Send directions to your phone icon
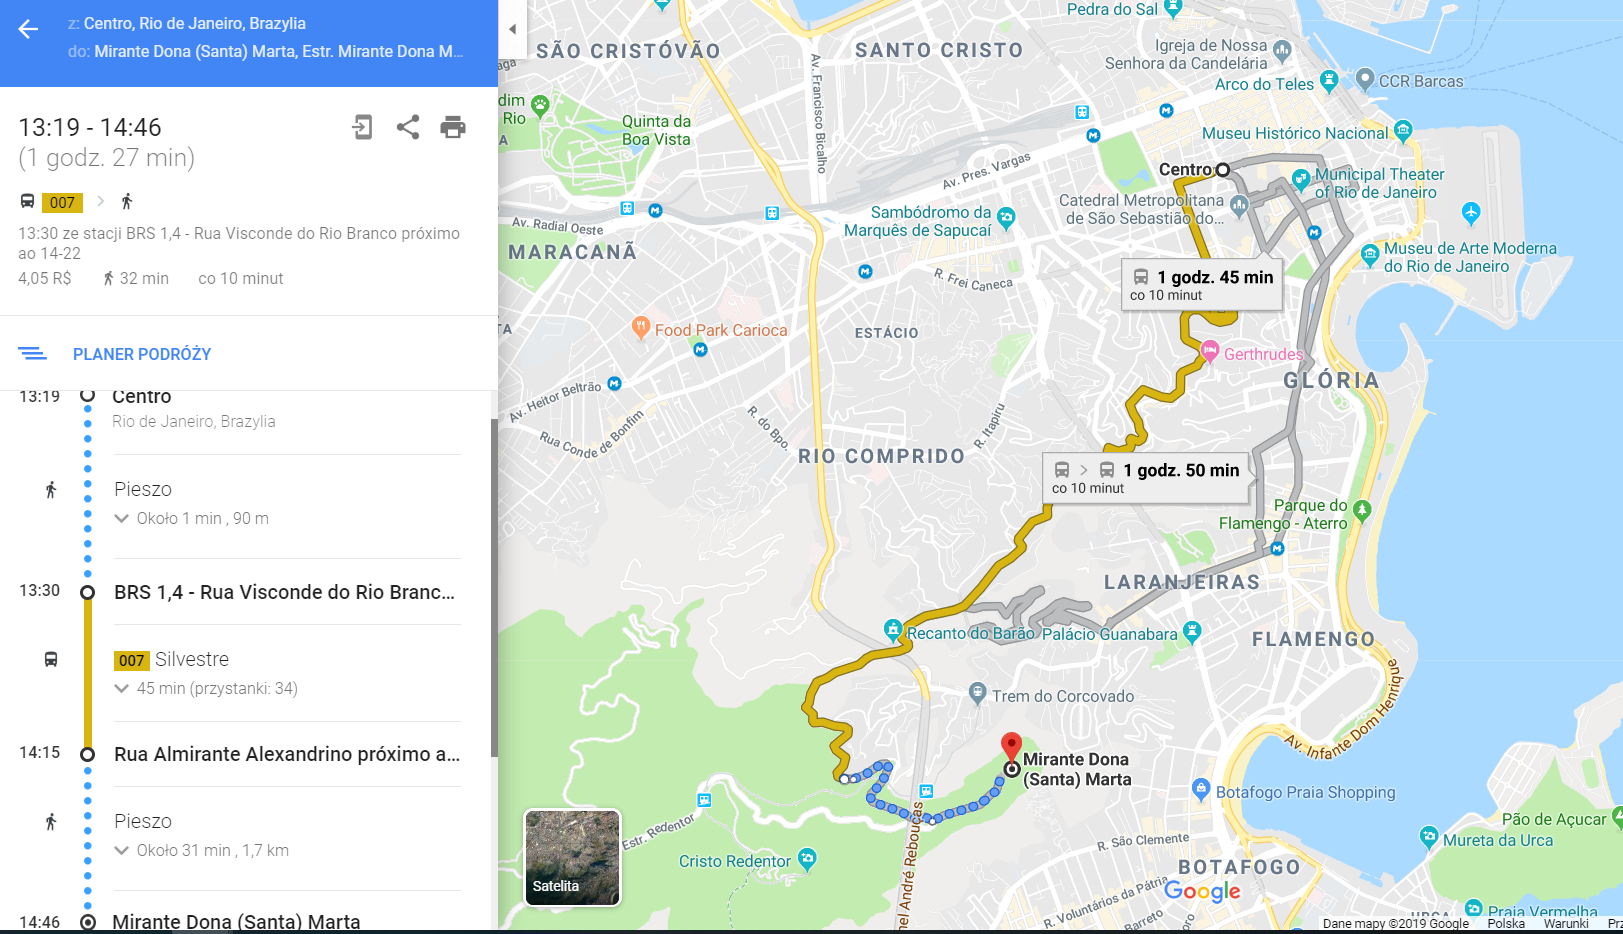The height and width of the screenshot is (934, 1623). click(x=362, y=127)
